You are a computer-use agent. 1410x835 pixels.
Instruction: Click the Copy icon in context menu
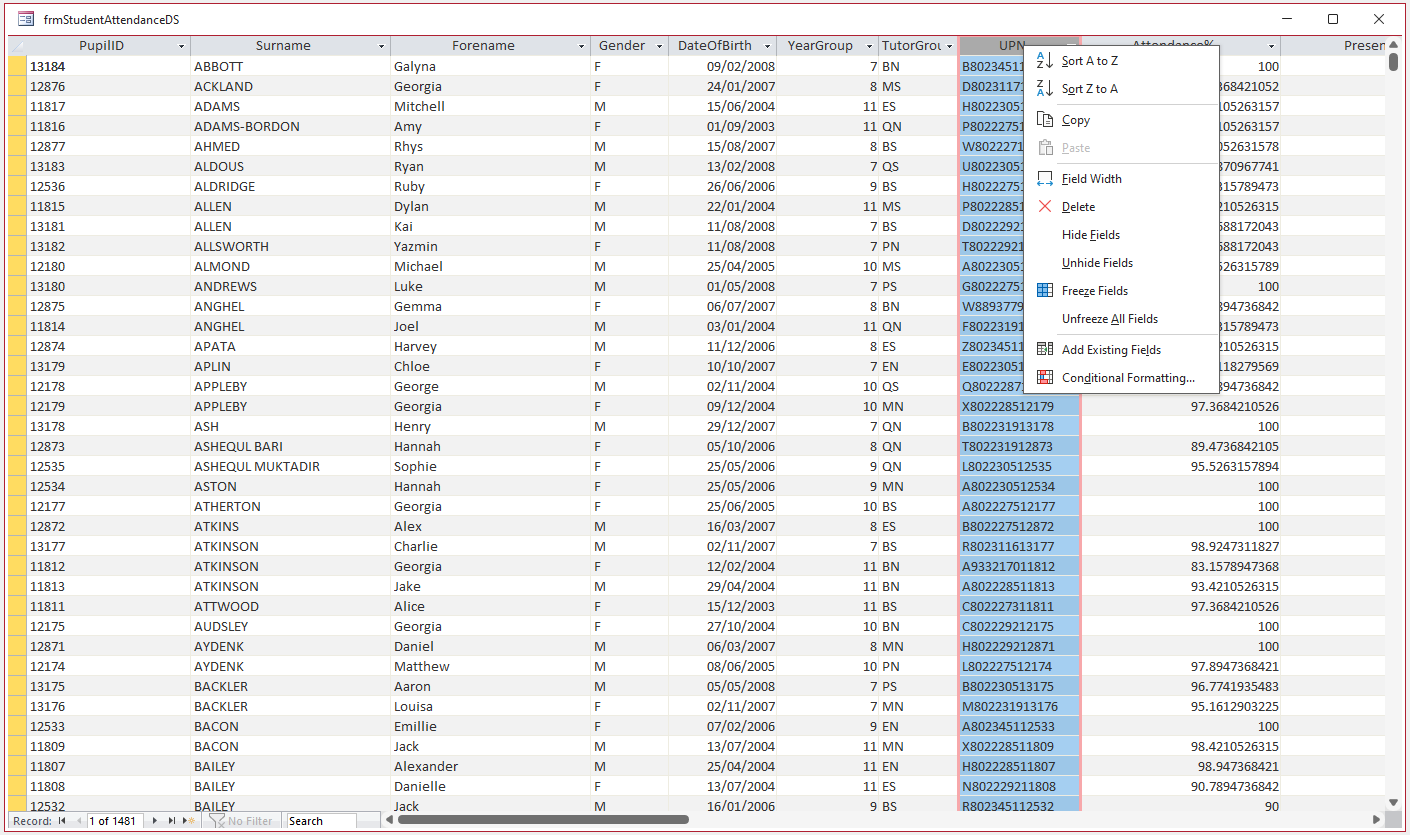[x=1044, y=120]
